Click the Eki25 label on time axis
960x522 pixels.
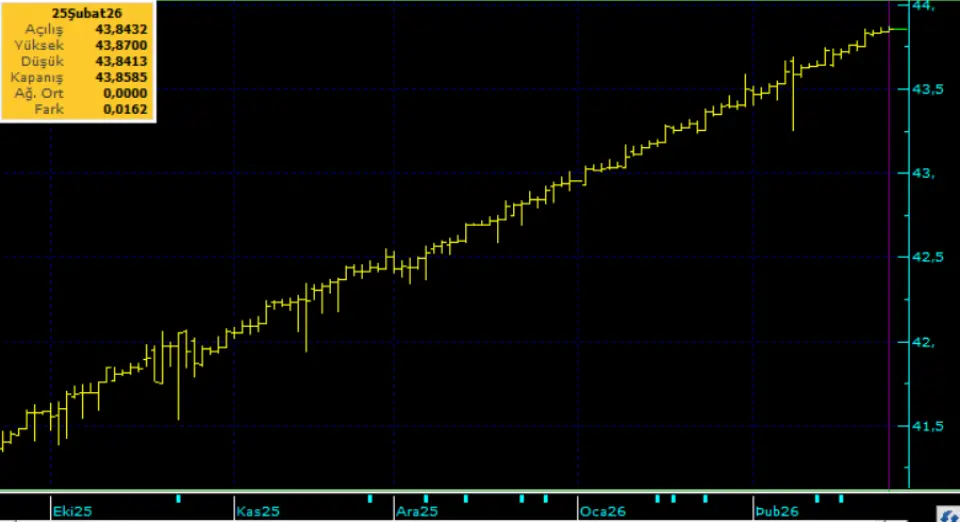[72, 511]
